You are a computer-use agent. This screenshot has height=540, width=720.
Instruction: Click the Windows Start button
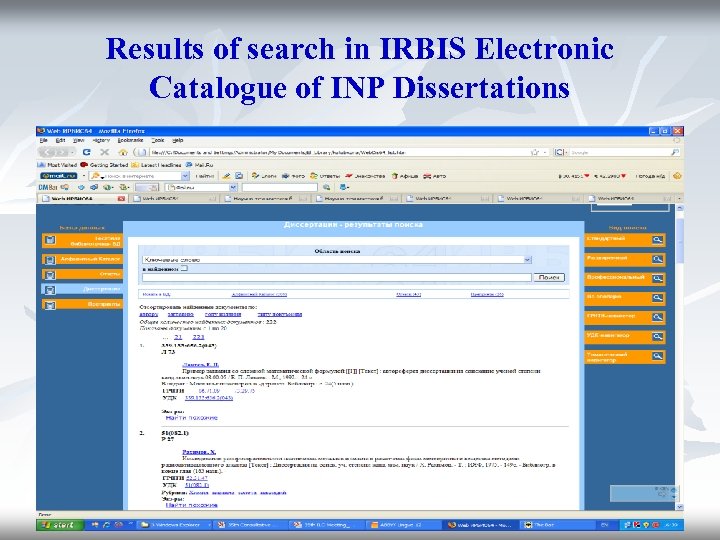pos(60,525)
